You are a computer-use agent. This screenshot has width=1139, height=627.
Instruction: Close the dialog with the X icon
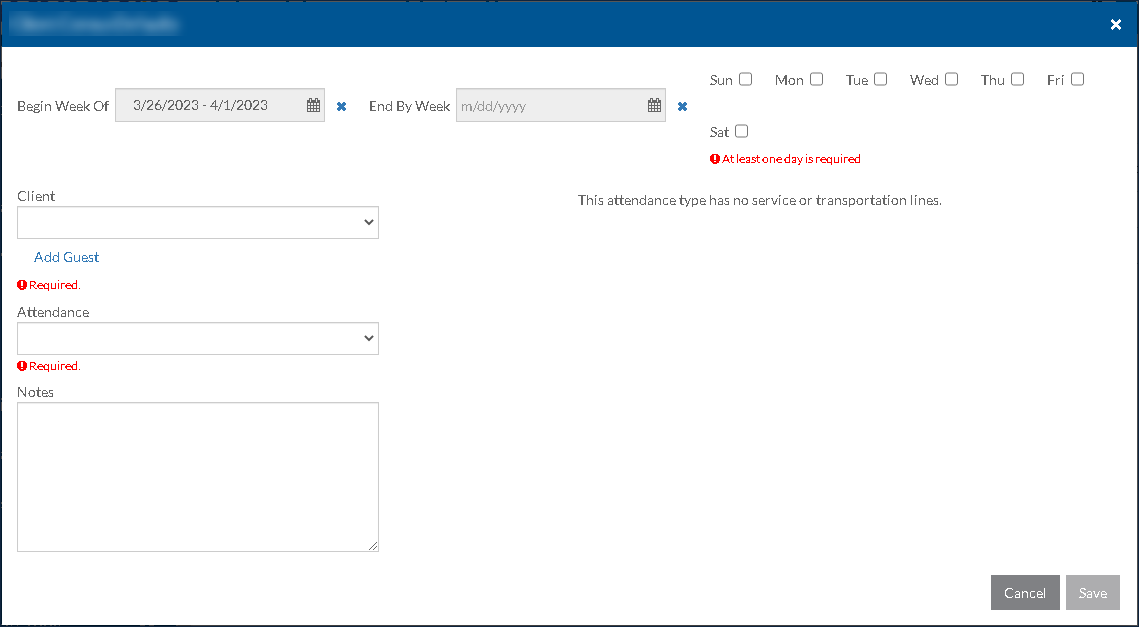pyautogui.click(x=1116, y=25)
